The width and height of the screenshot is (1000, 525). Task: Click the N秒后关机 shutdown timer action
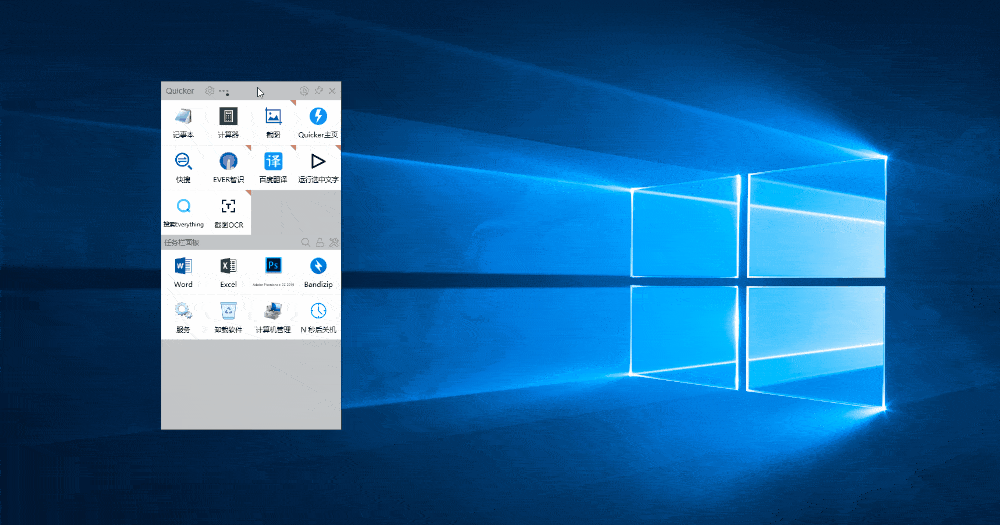click(x=318, y=317)
